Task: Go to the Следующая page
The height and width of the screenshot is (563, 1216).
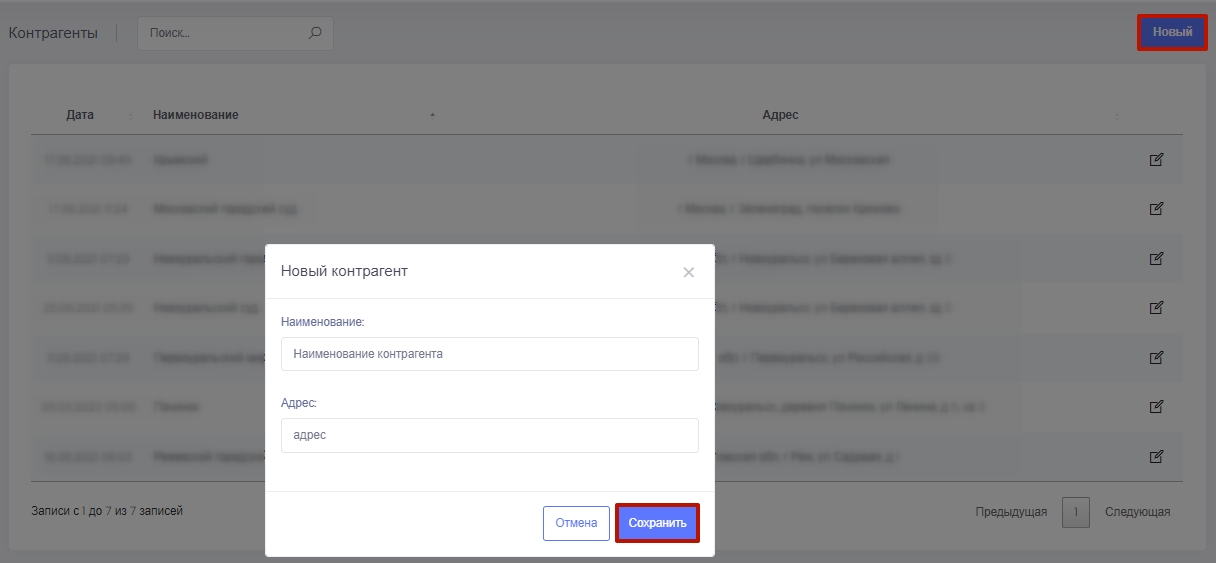Action: point(1137,512)
